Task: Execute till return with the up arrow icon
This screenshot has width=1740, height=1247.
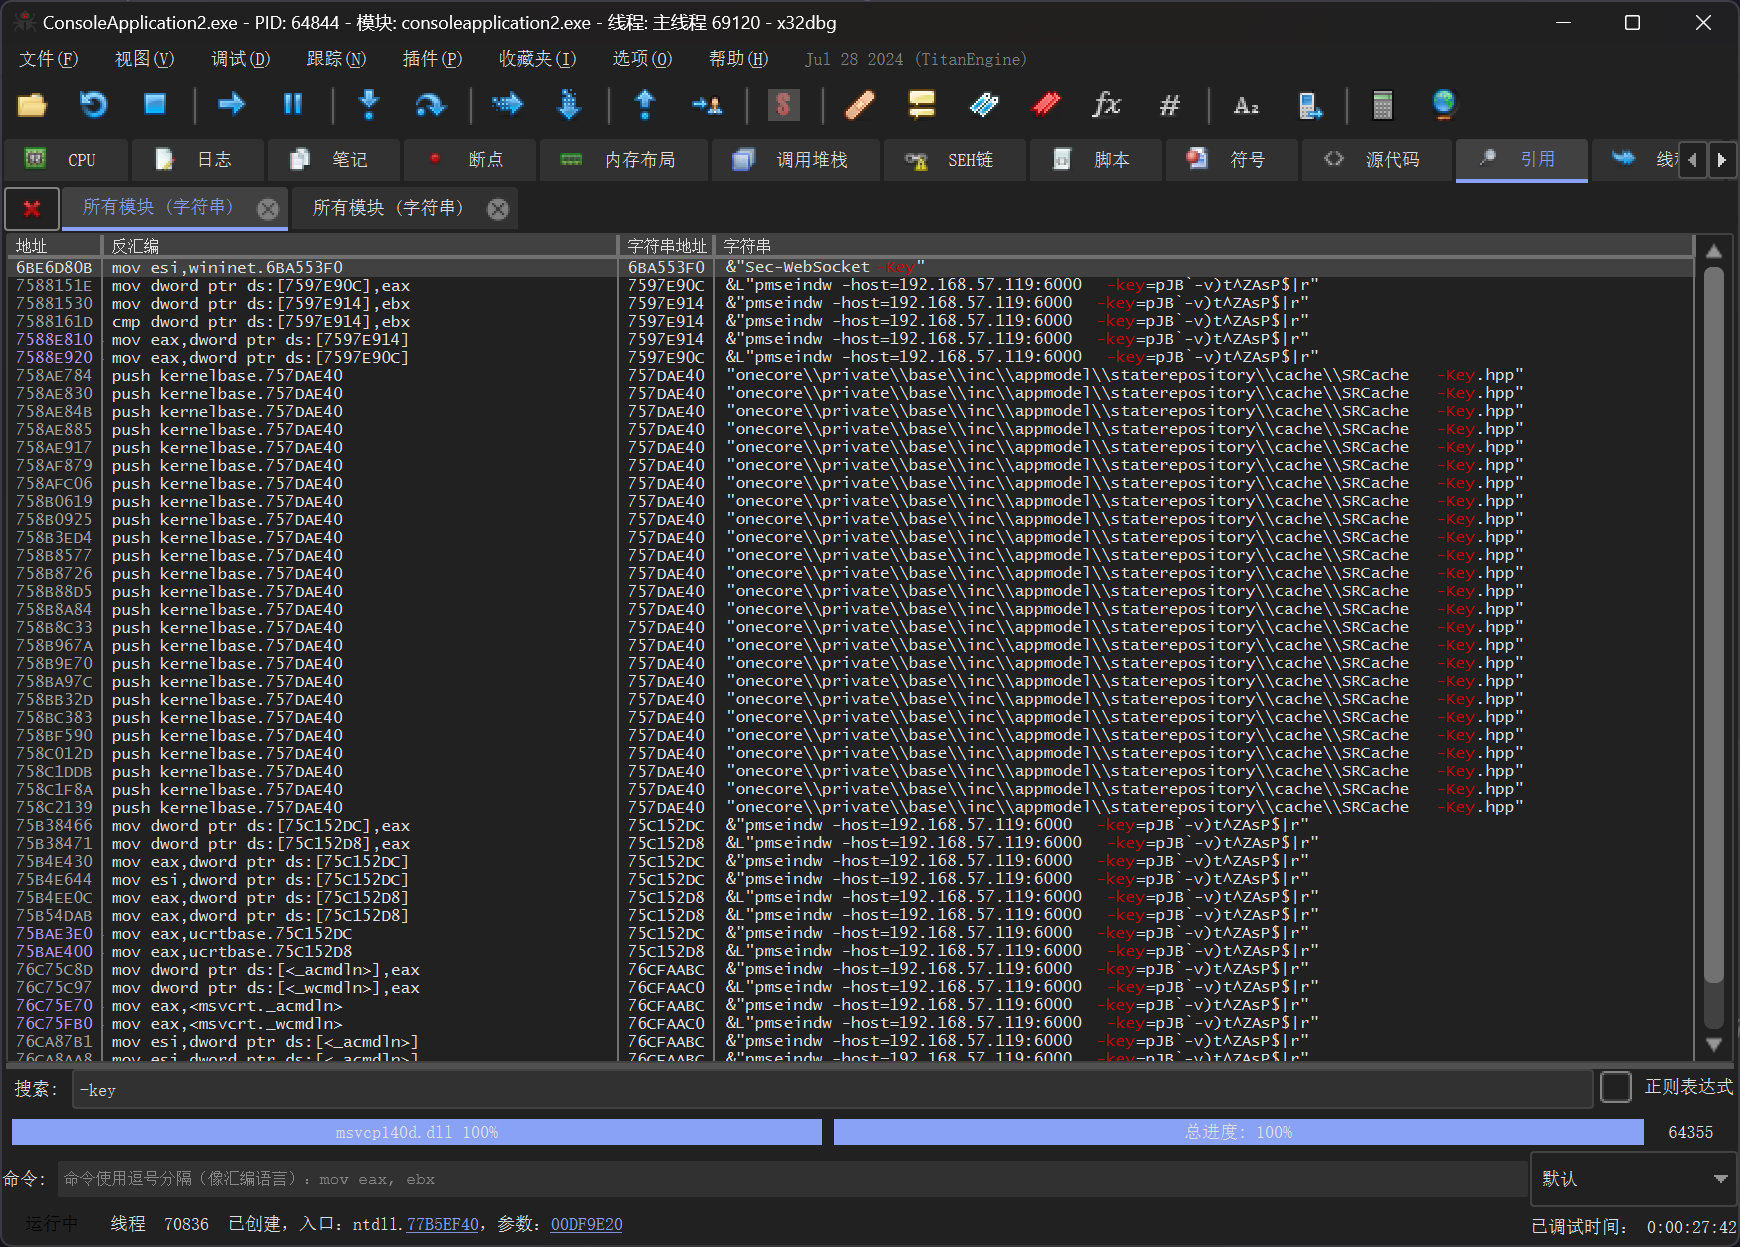Action: 645,104
